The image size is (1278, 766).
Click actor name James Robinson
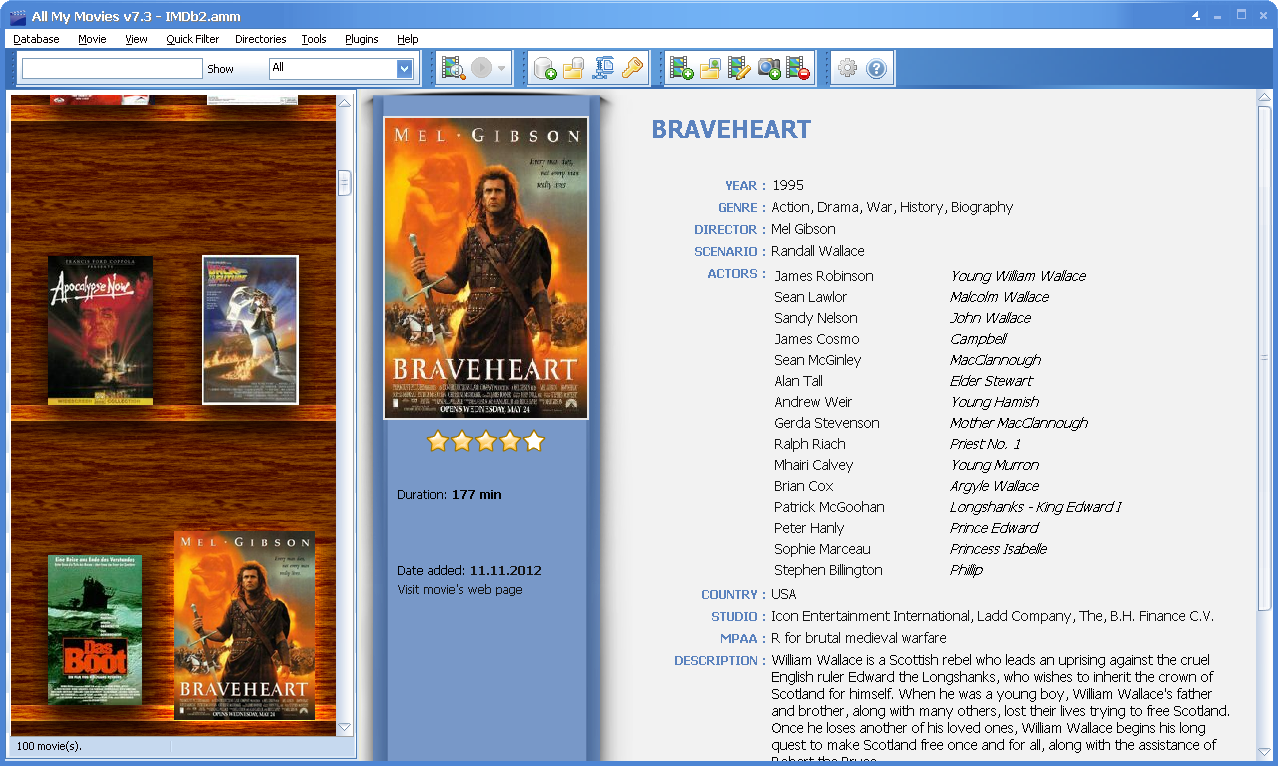(x=824, y=276)
